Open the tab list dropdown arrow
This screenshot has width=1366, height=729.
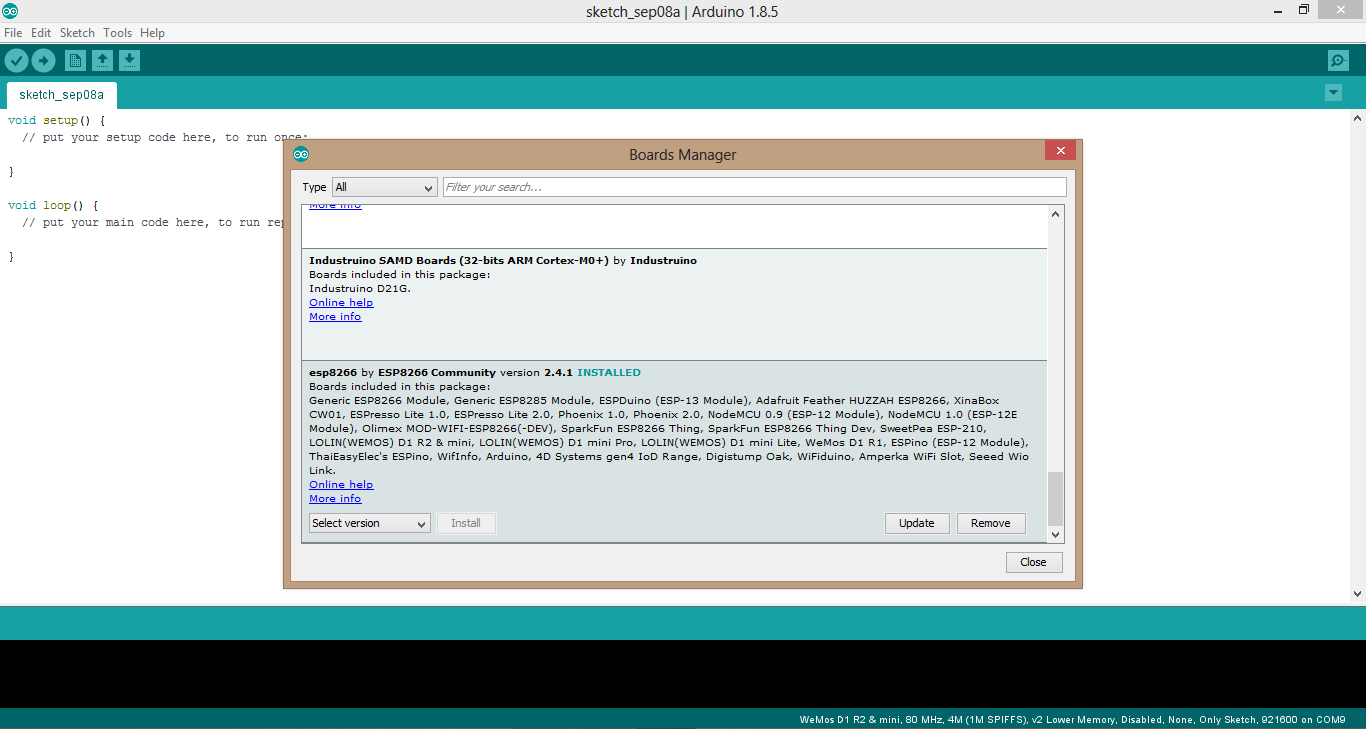point(1333,92)
